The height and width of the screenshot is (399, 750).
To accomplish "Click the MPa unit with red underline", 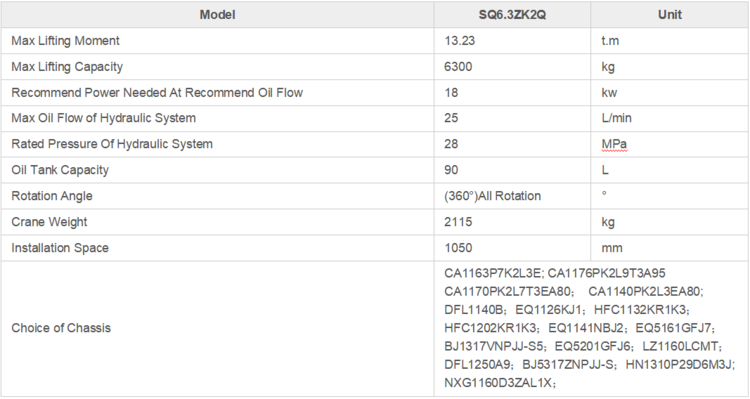I will click(x=614, y=144).
